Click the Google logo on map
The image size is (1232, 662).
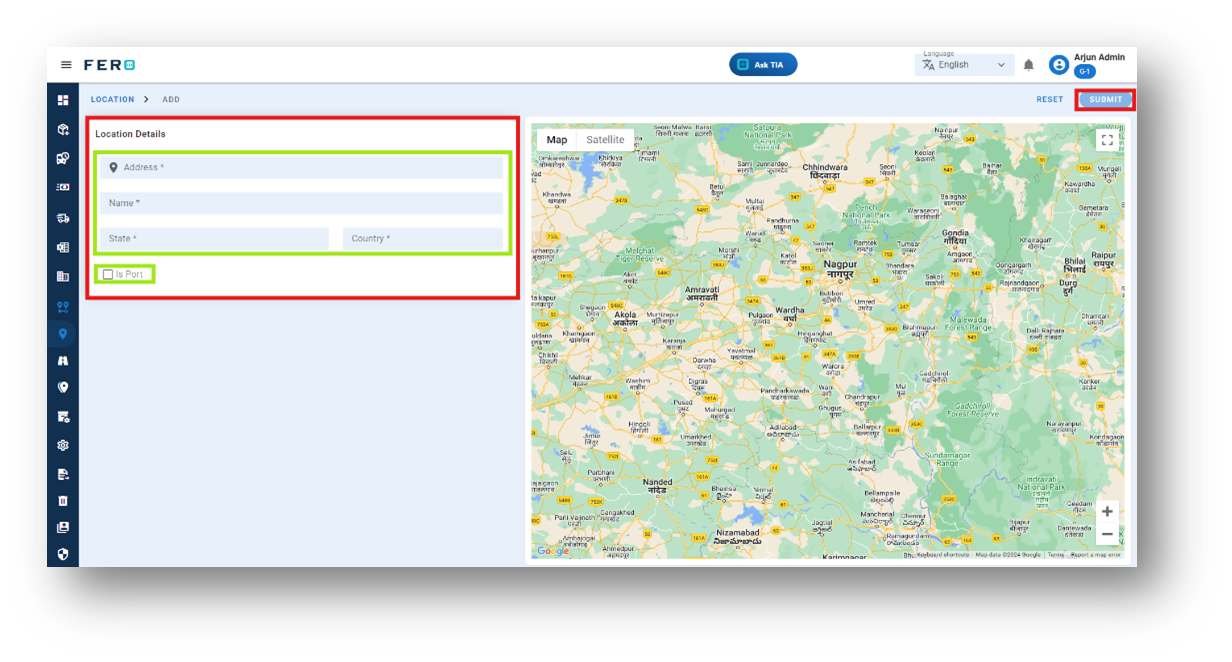[552, 551]
